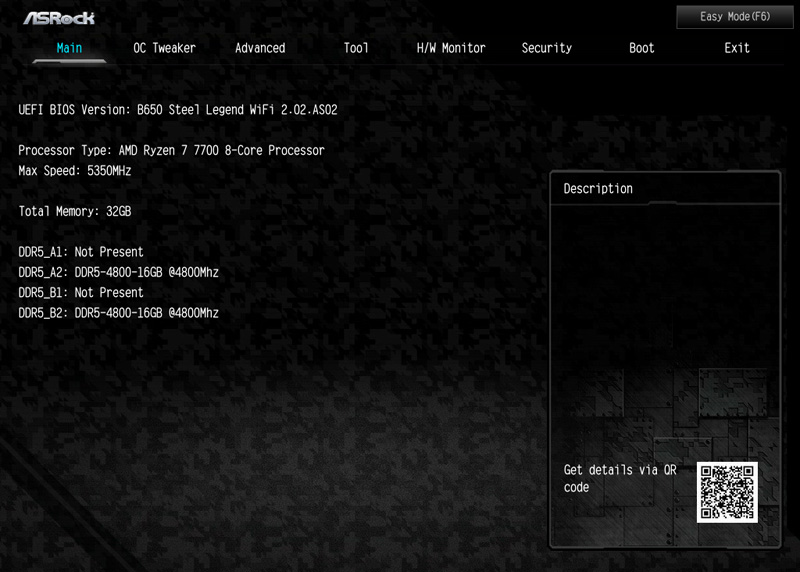Switch to H/W Monitor tab

[x=451, y=48]
